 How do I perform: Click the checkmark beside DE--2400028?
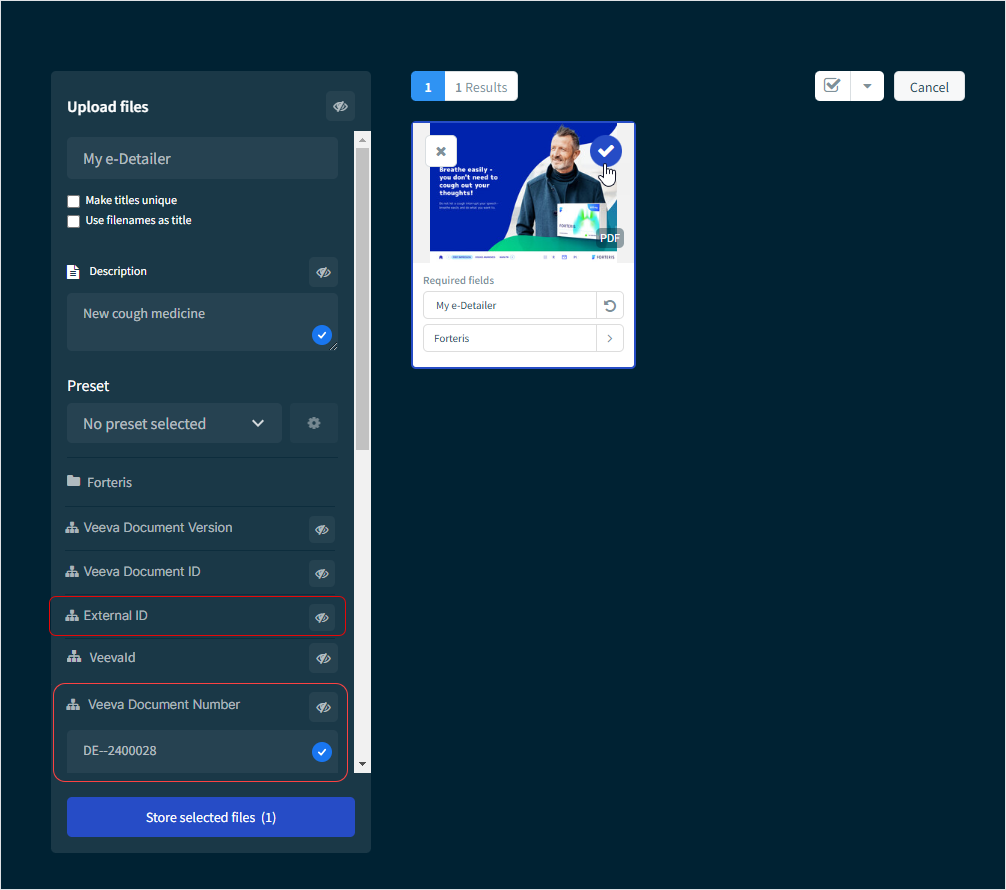[x=322, y=751]
